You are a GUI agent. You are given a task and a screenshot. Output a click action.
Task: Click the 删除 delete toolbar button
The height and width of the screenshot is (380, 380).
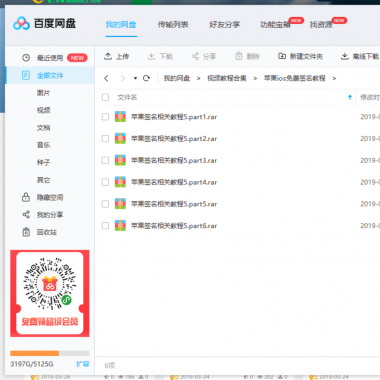(x=247, y=56)
